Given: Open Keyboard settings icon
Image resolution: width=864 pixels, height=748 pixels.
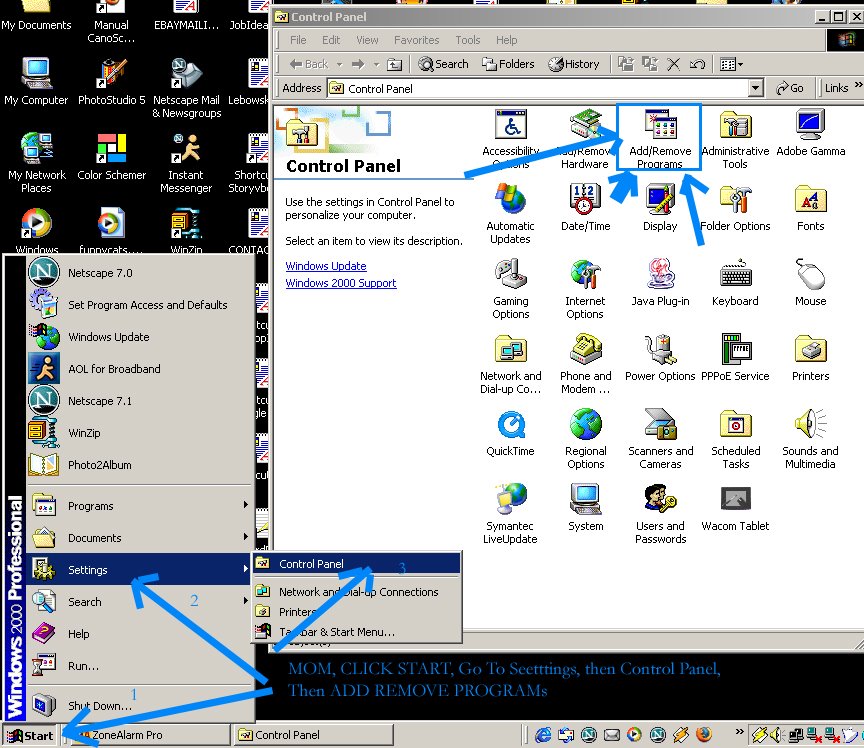Looking at the screenshot, I should coord(735,282).
